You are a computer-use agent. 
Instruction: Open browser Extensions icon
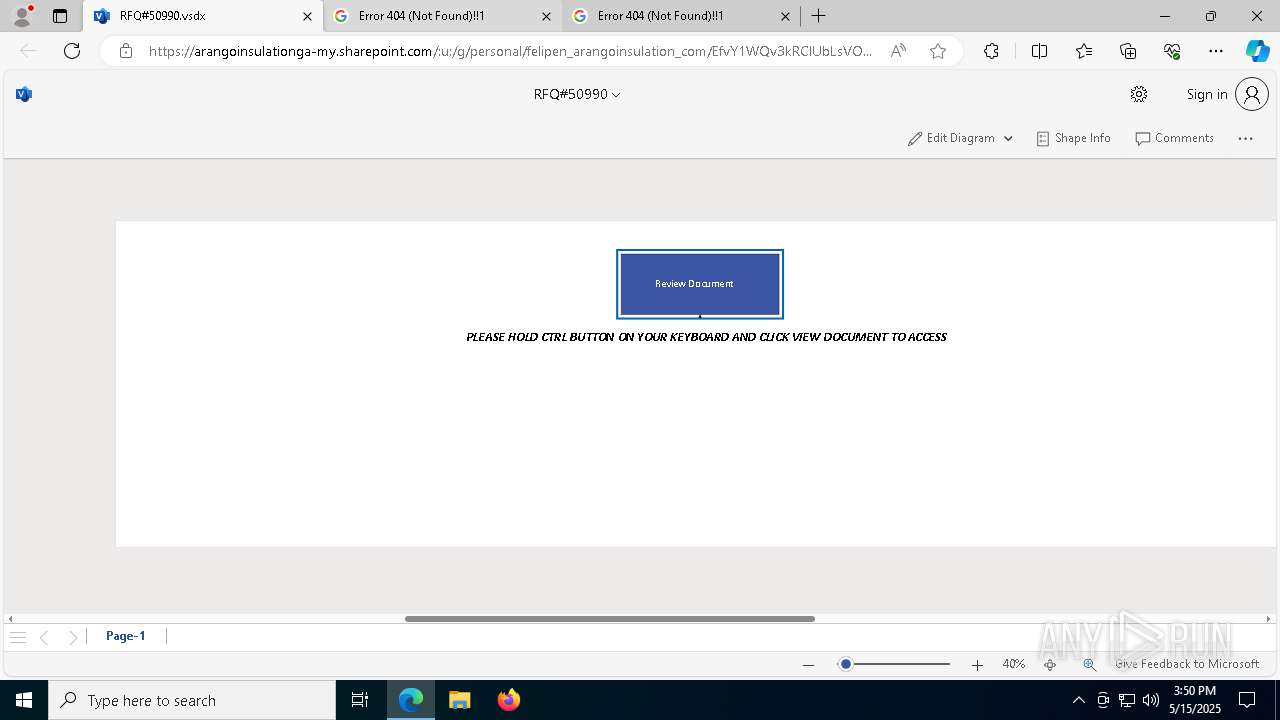tap(991, 51)
